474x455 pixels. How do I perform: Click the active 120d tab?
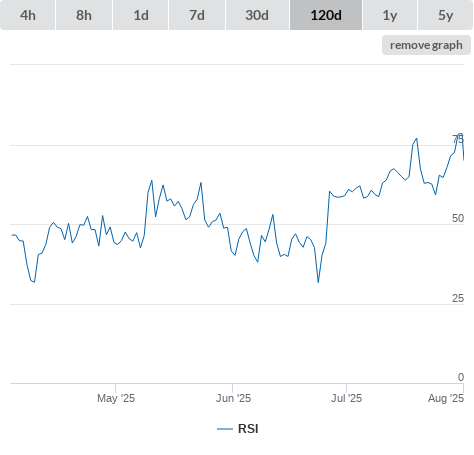click(x=326, y=15)
